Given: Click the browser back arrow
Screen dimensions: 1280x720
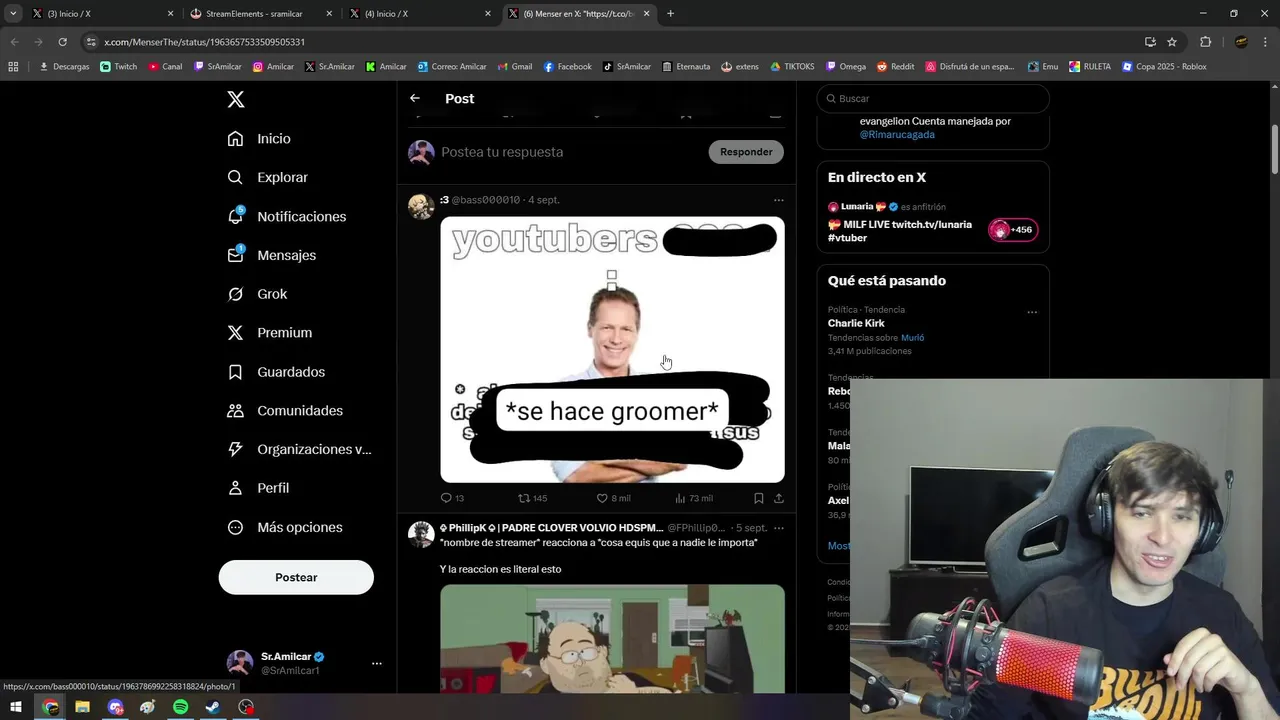Looking at the screenshot, I should click(14, 42).
